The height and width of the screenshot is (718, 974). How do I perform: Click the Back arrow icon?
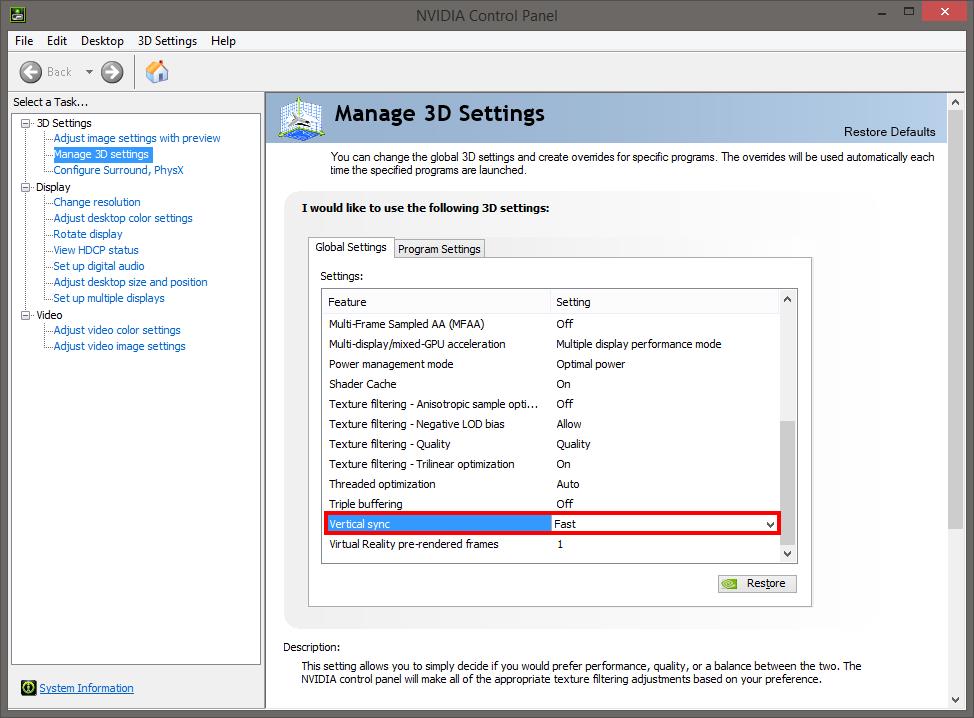tap(32, 72)
